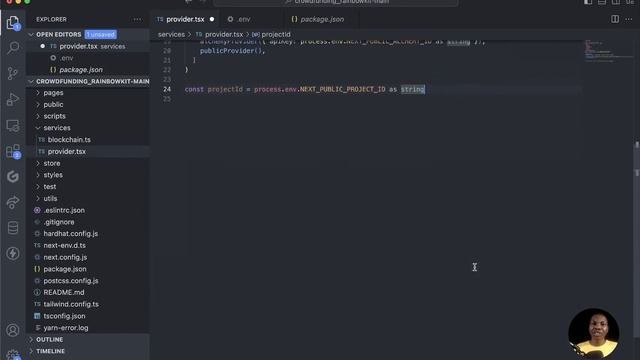Expand the utils folder
The width and height of the screenshot is (640, 360).
click(x=50, y=198)
